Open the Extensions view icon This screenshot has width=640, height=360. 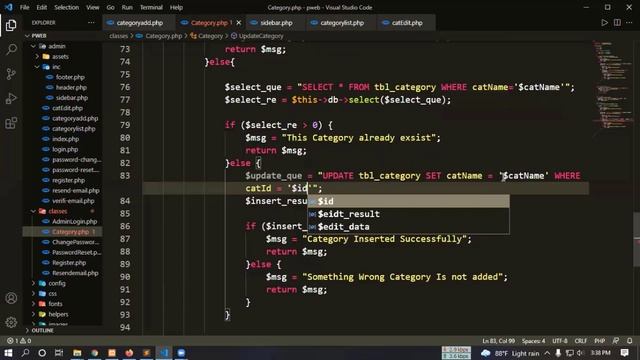click(x=11, y=123)
